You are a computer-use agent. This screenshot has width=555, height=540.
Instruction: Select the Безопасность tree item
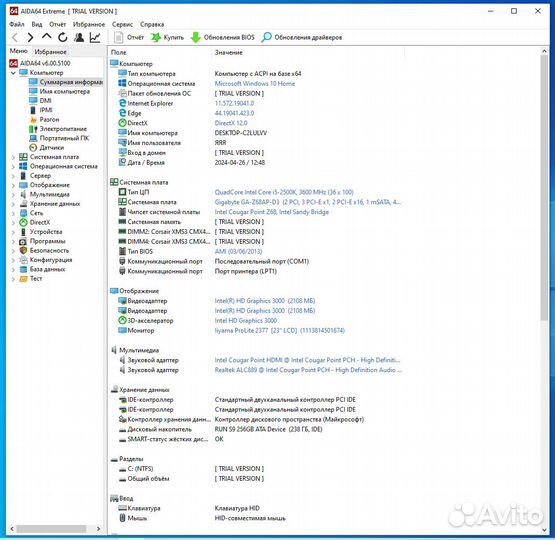pyautogui.click(x=45, y=251)
